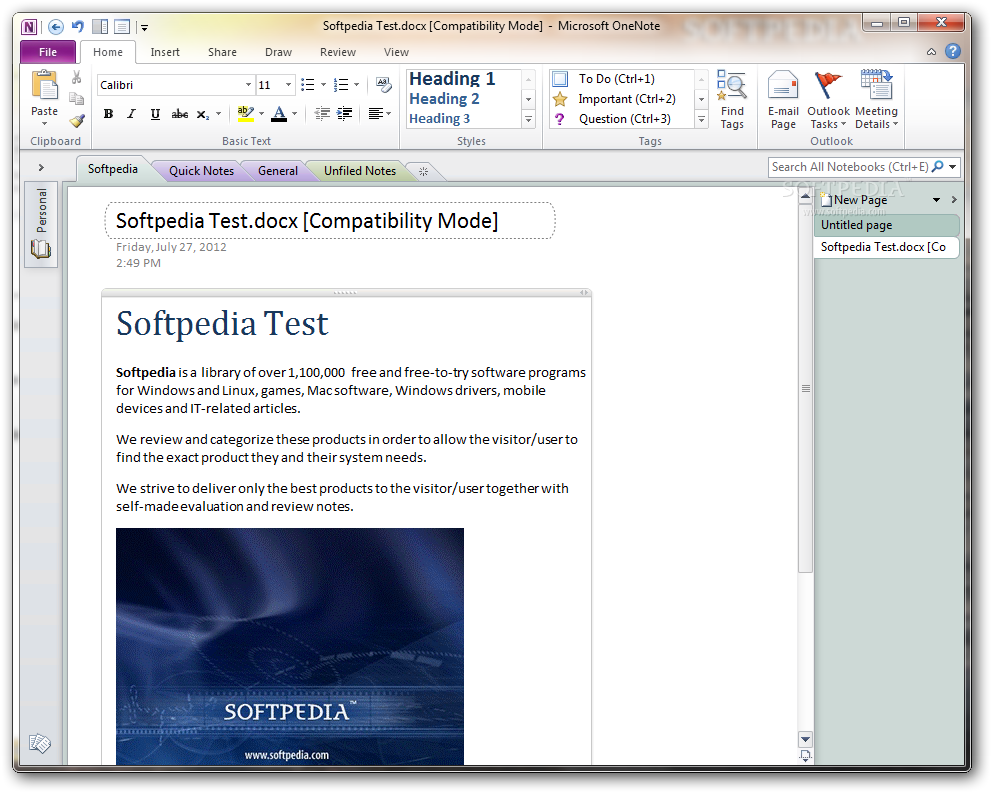Toggle Full Page View icon
992x793 pixels.
pos(121,27)
